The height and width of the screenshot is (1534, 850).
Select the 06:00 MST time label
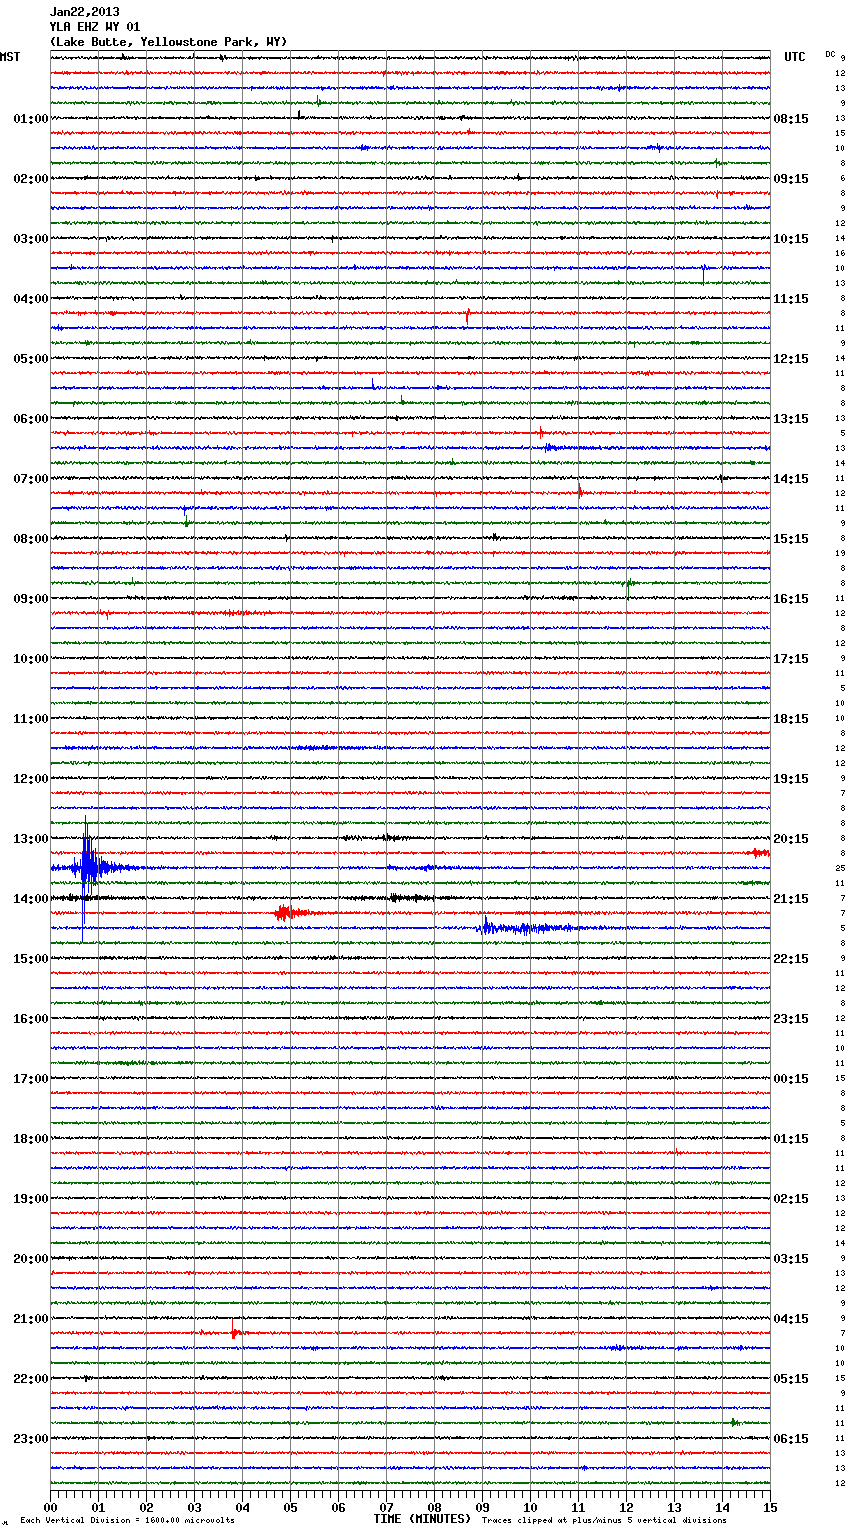(x=31, y=419)
